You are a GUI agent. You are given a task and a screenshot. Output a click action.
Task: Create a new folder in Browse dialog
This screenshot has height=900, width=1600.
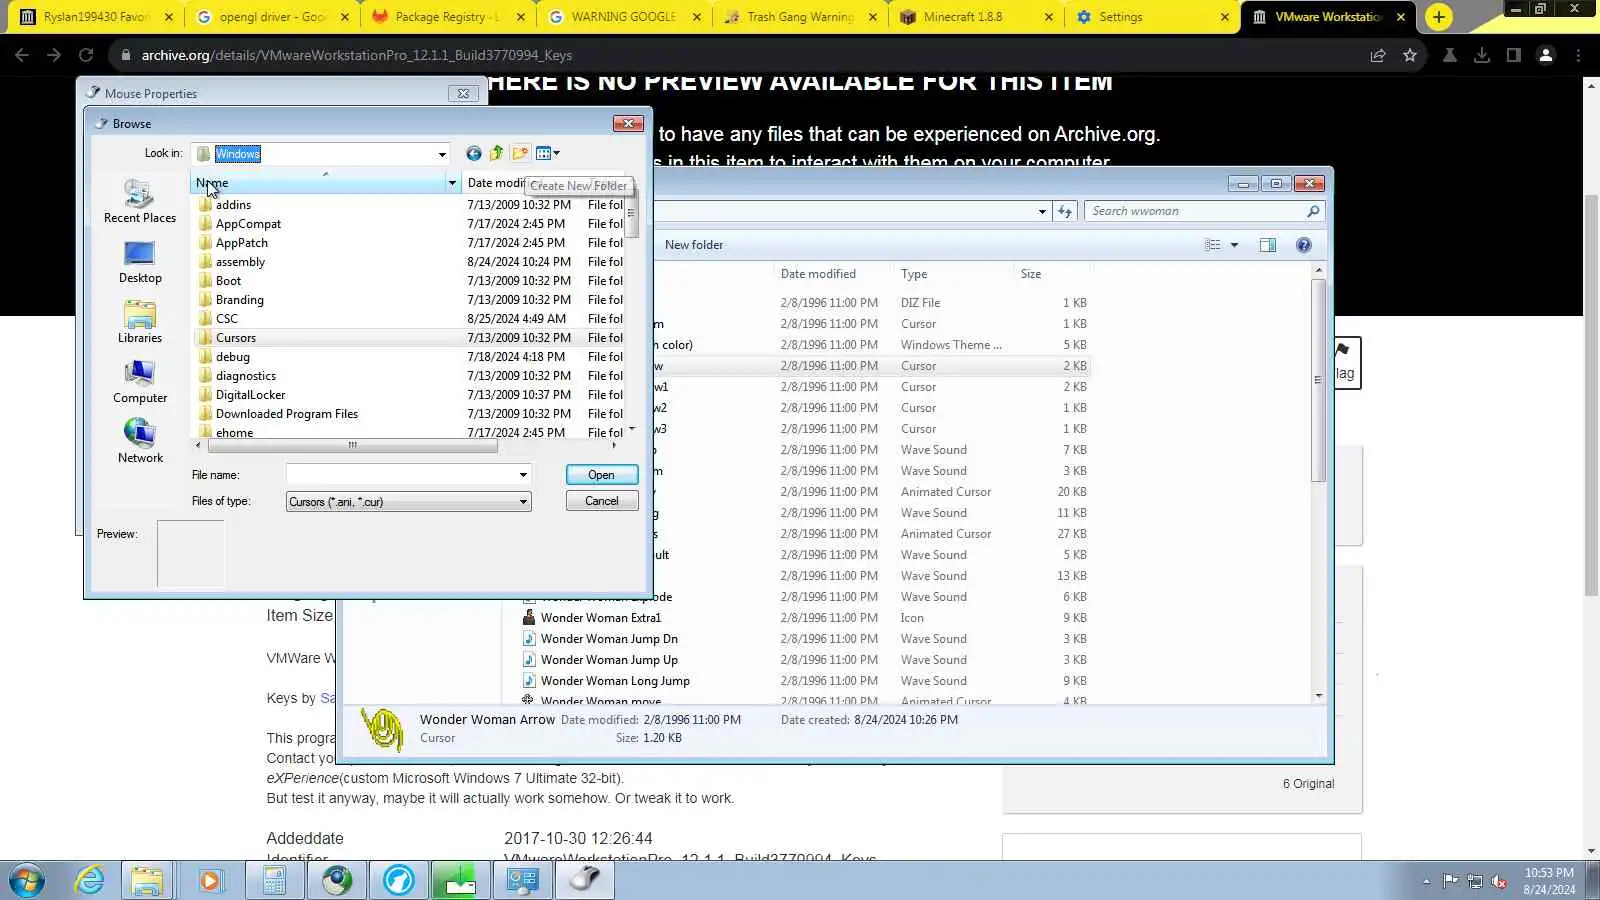click(520, 153)
